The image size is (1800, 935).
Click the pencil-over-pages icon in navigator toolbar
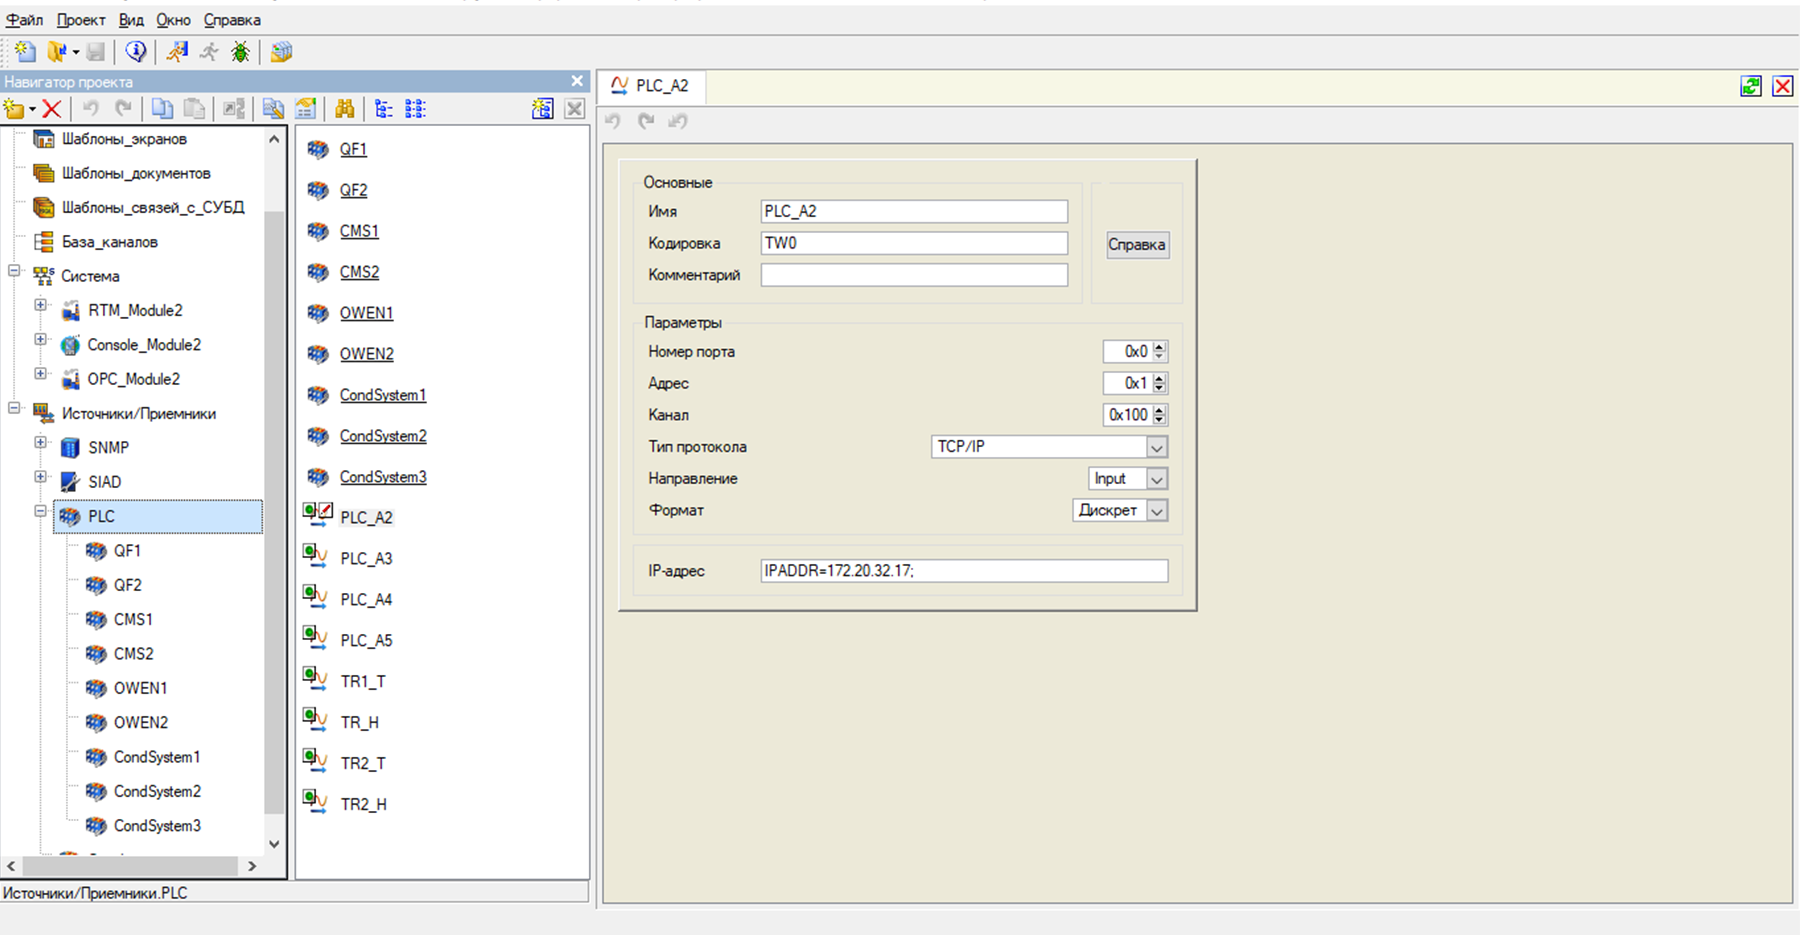coord(273,109)
